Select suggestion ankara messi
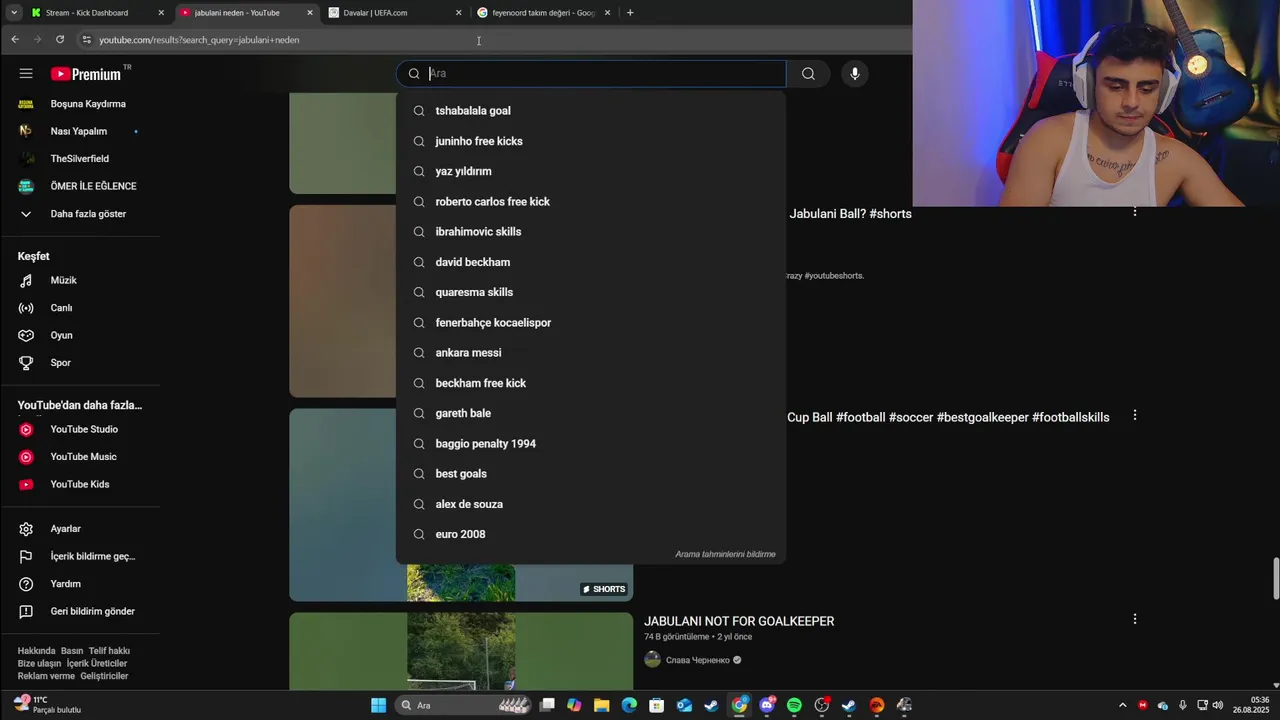Screen dimensions: 1280x720 click(x=591, y=353)
